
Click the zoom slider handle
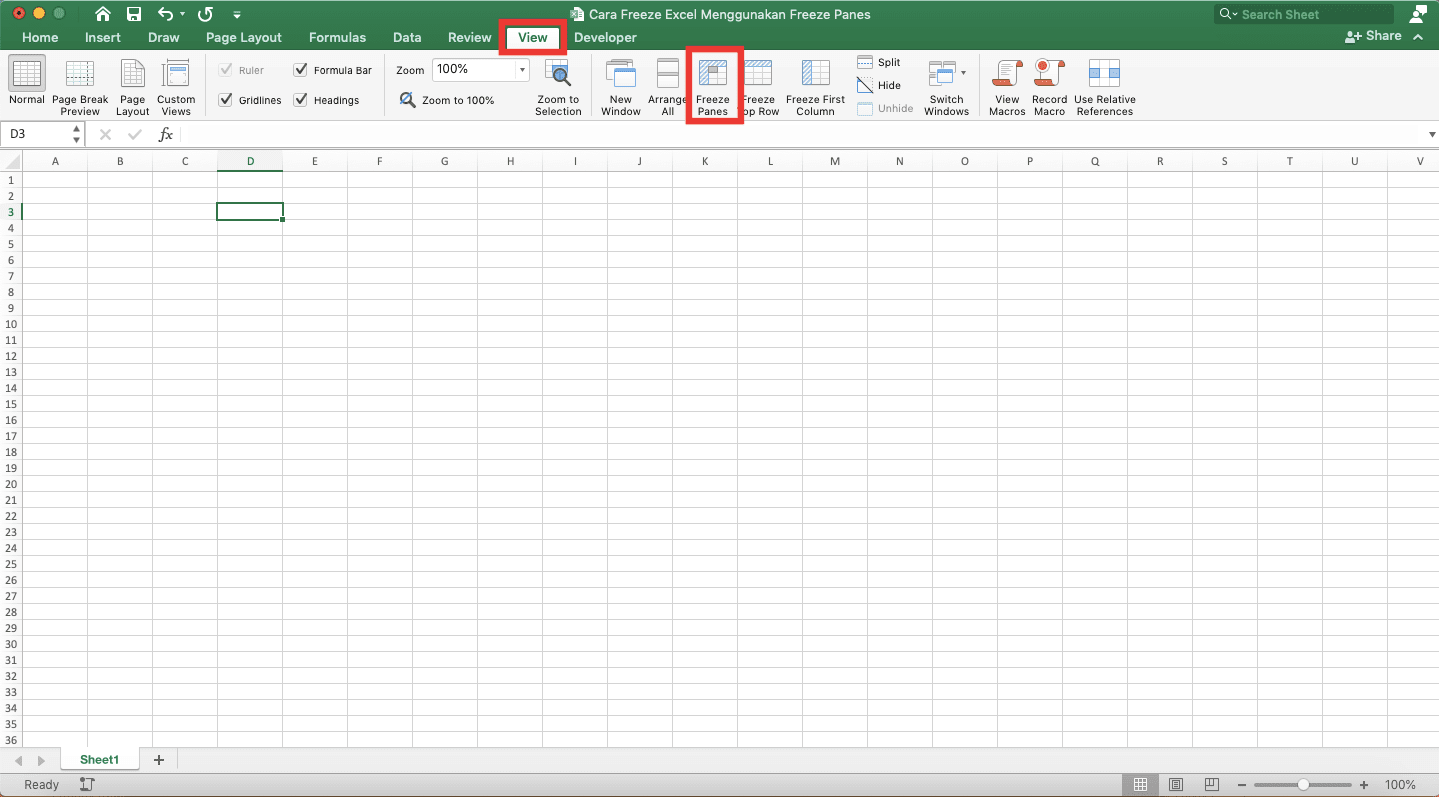point(1303,785)
